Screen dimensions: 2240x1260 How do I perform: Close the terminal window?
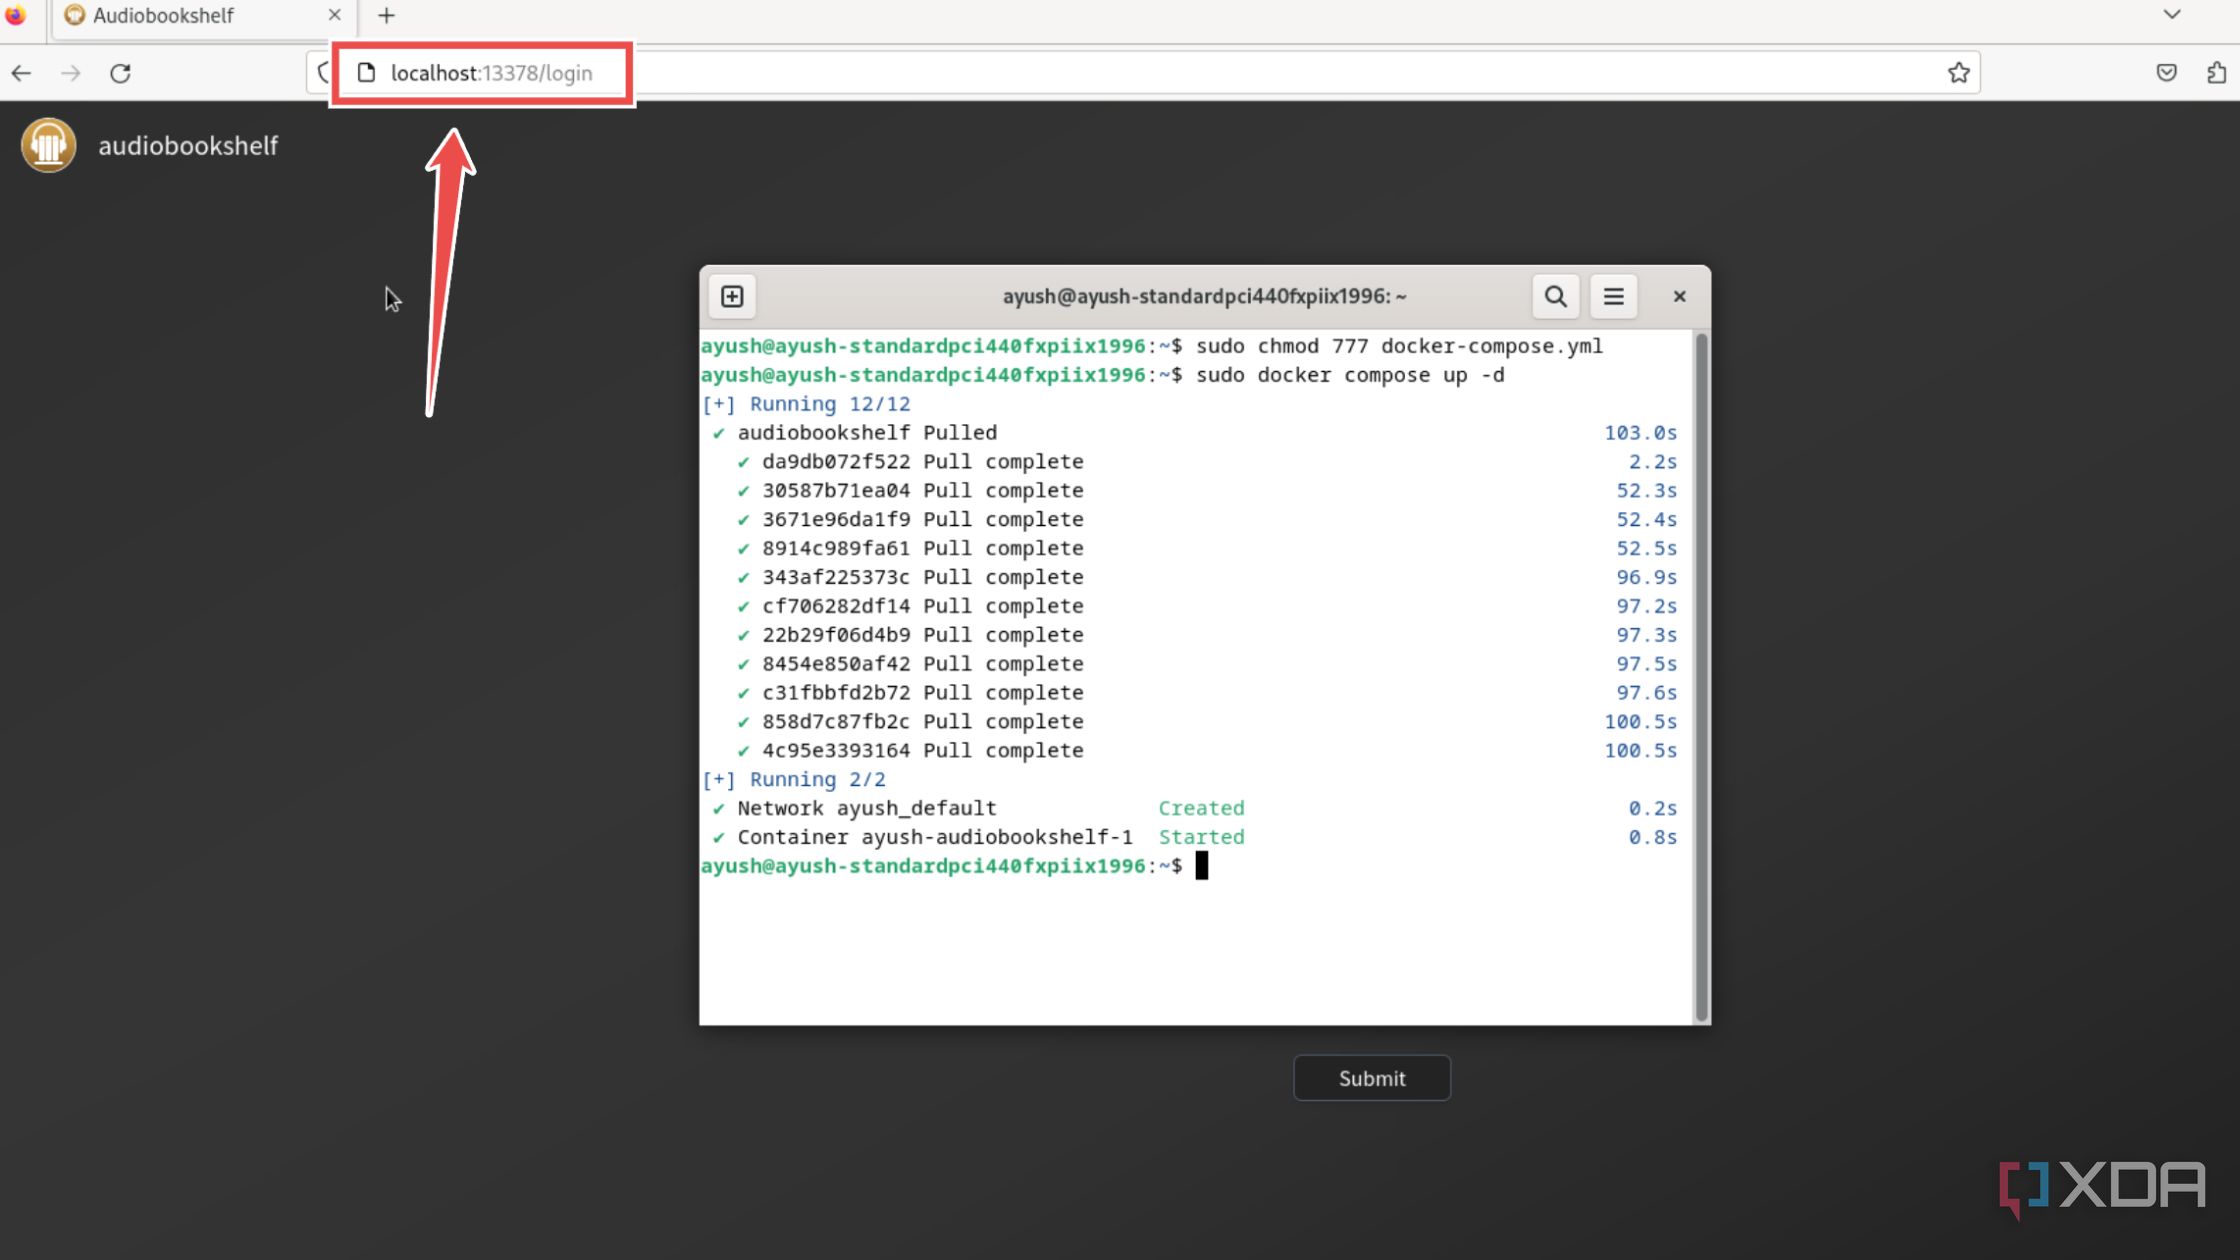[1679, 296]
